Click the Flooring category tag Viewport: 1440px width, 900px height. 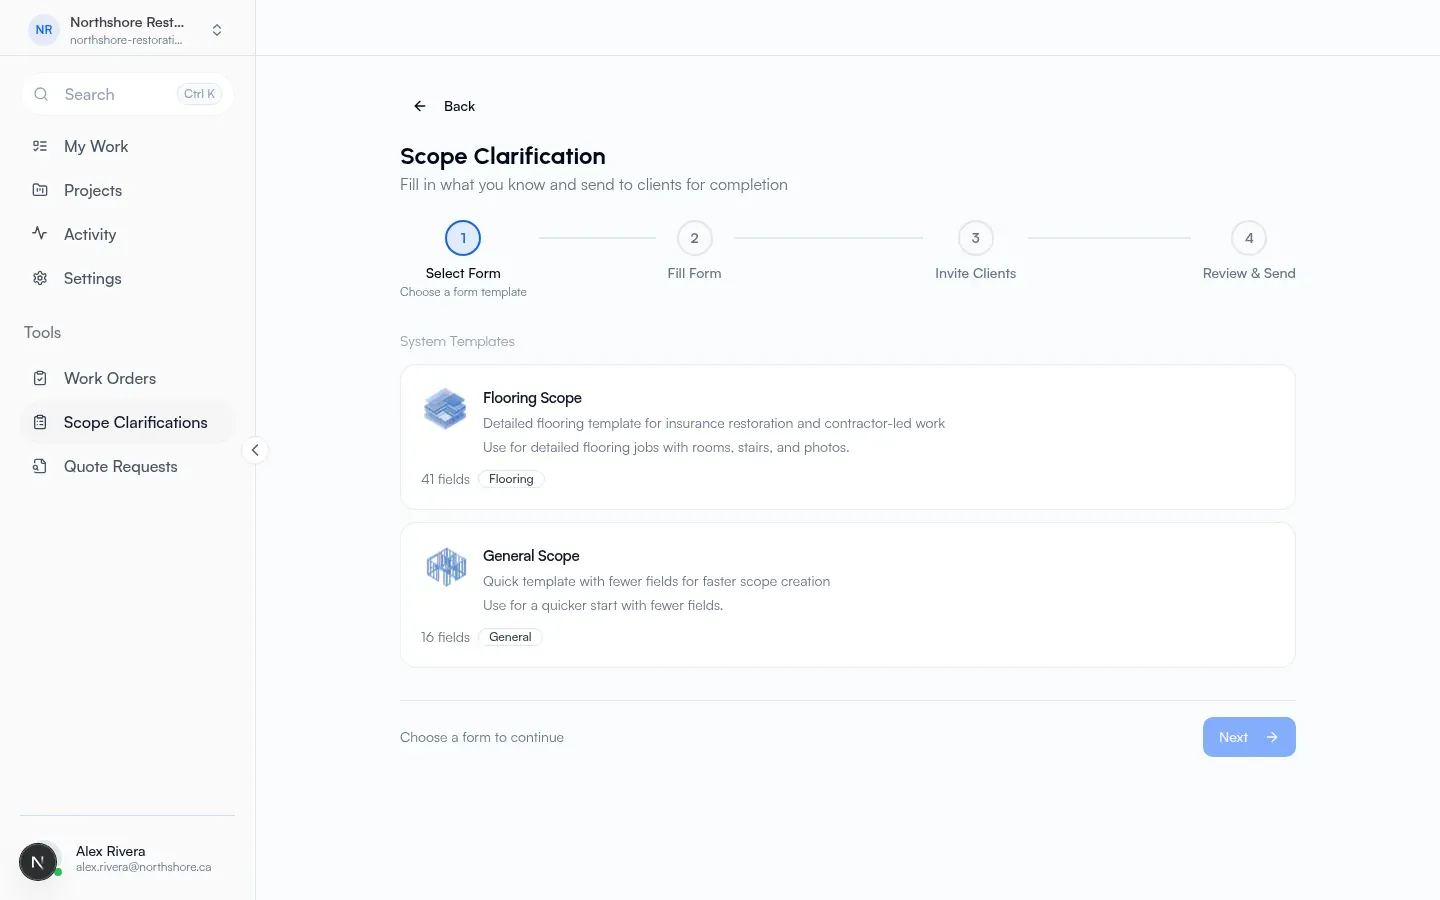coord(511,479)
